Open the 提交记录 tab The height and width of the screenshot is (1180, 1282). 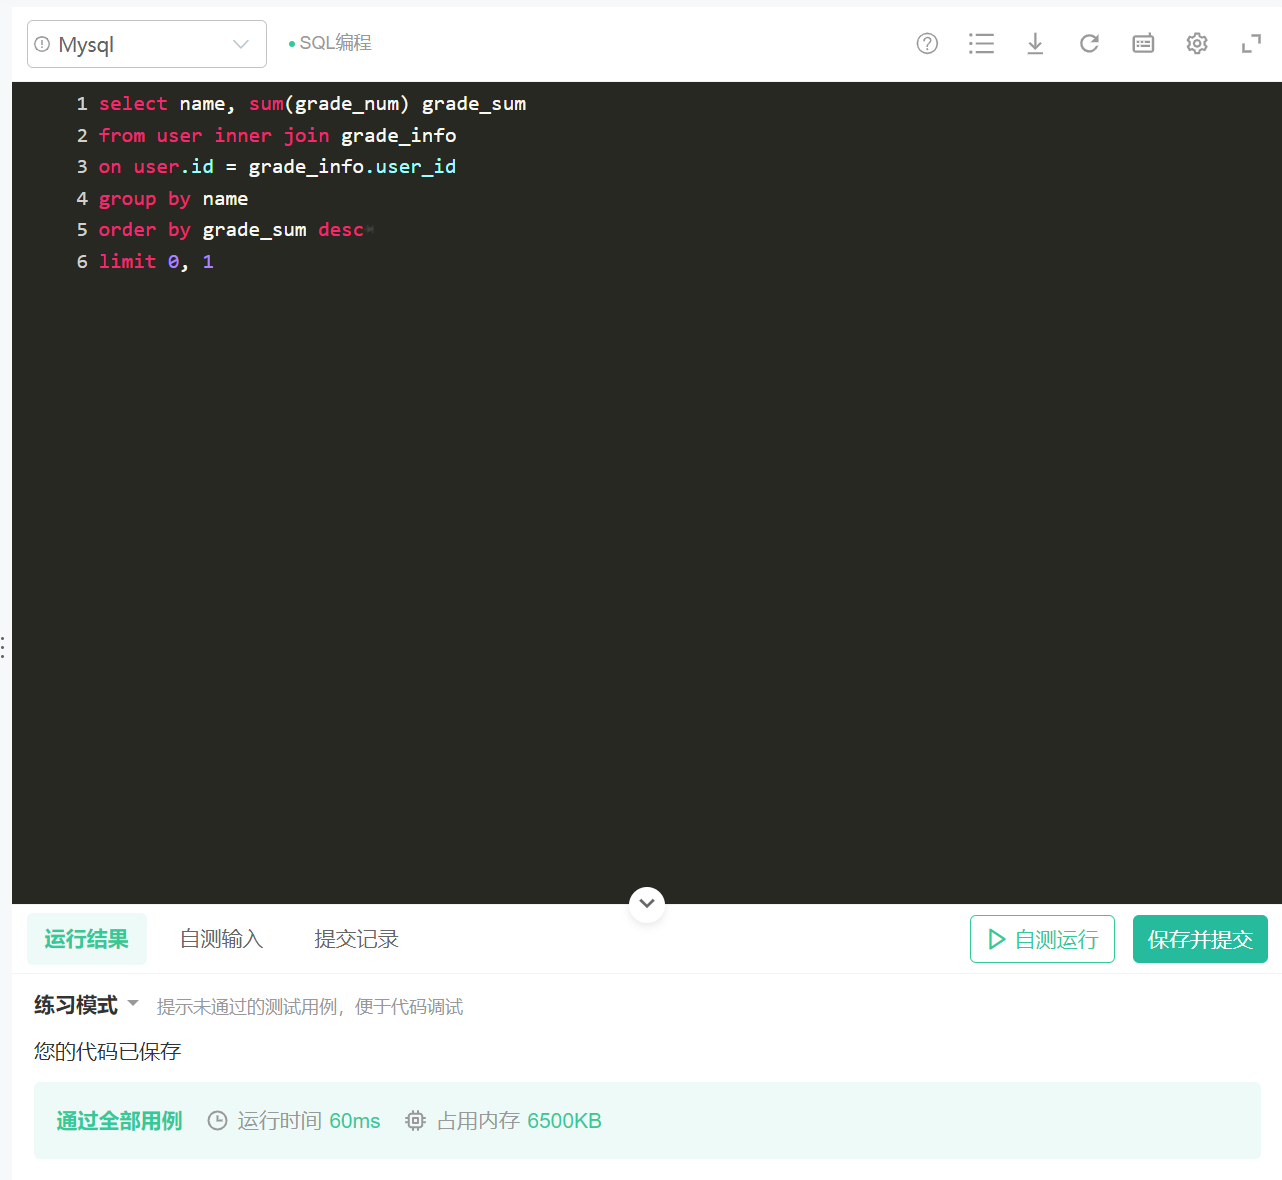[x=357, y=939]
